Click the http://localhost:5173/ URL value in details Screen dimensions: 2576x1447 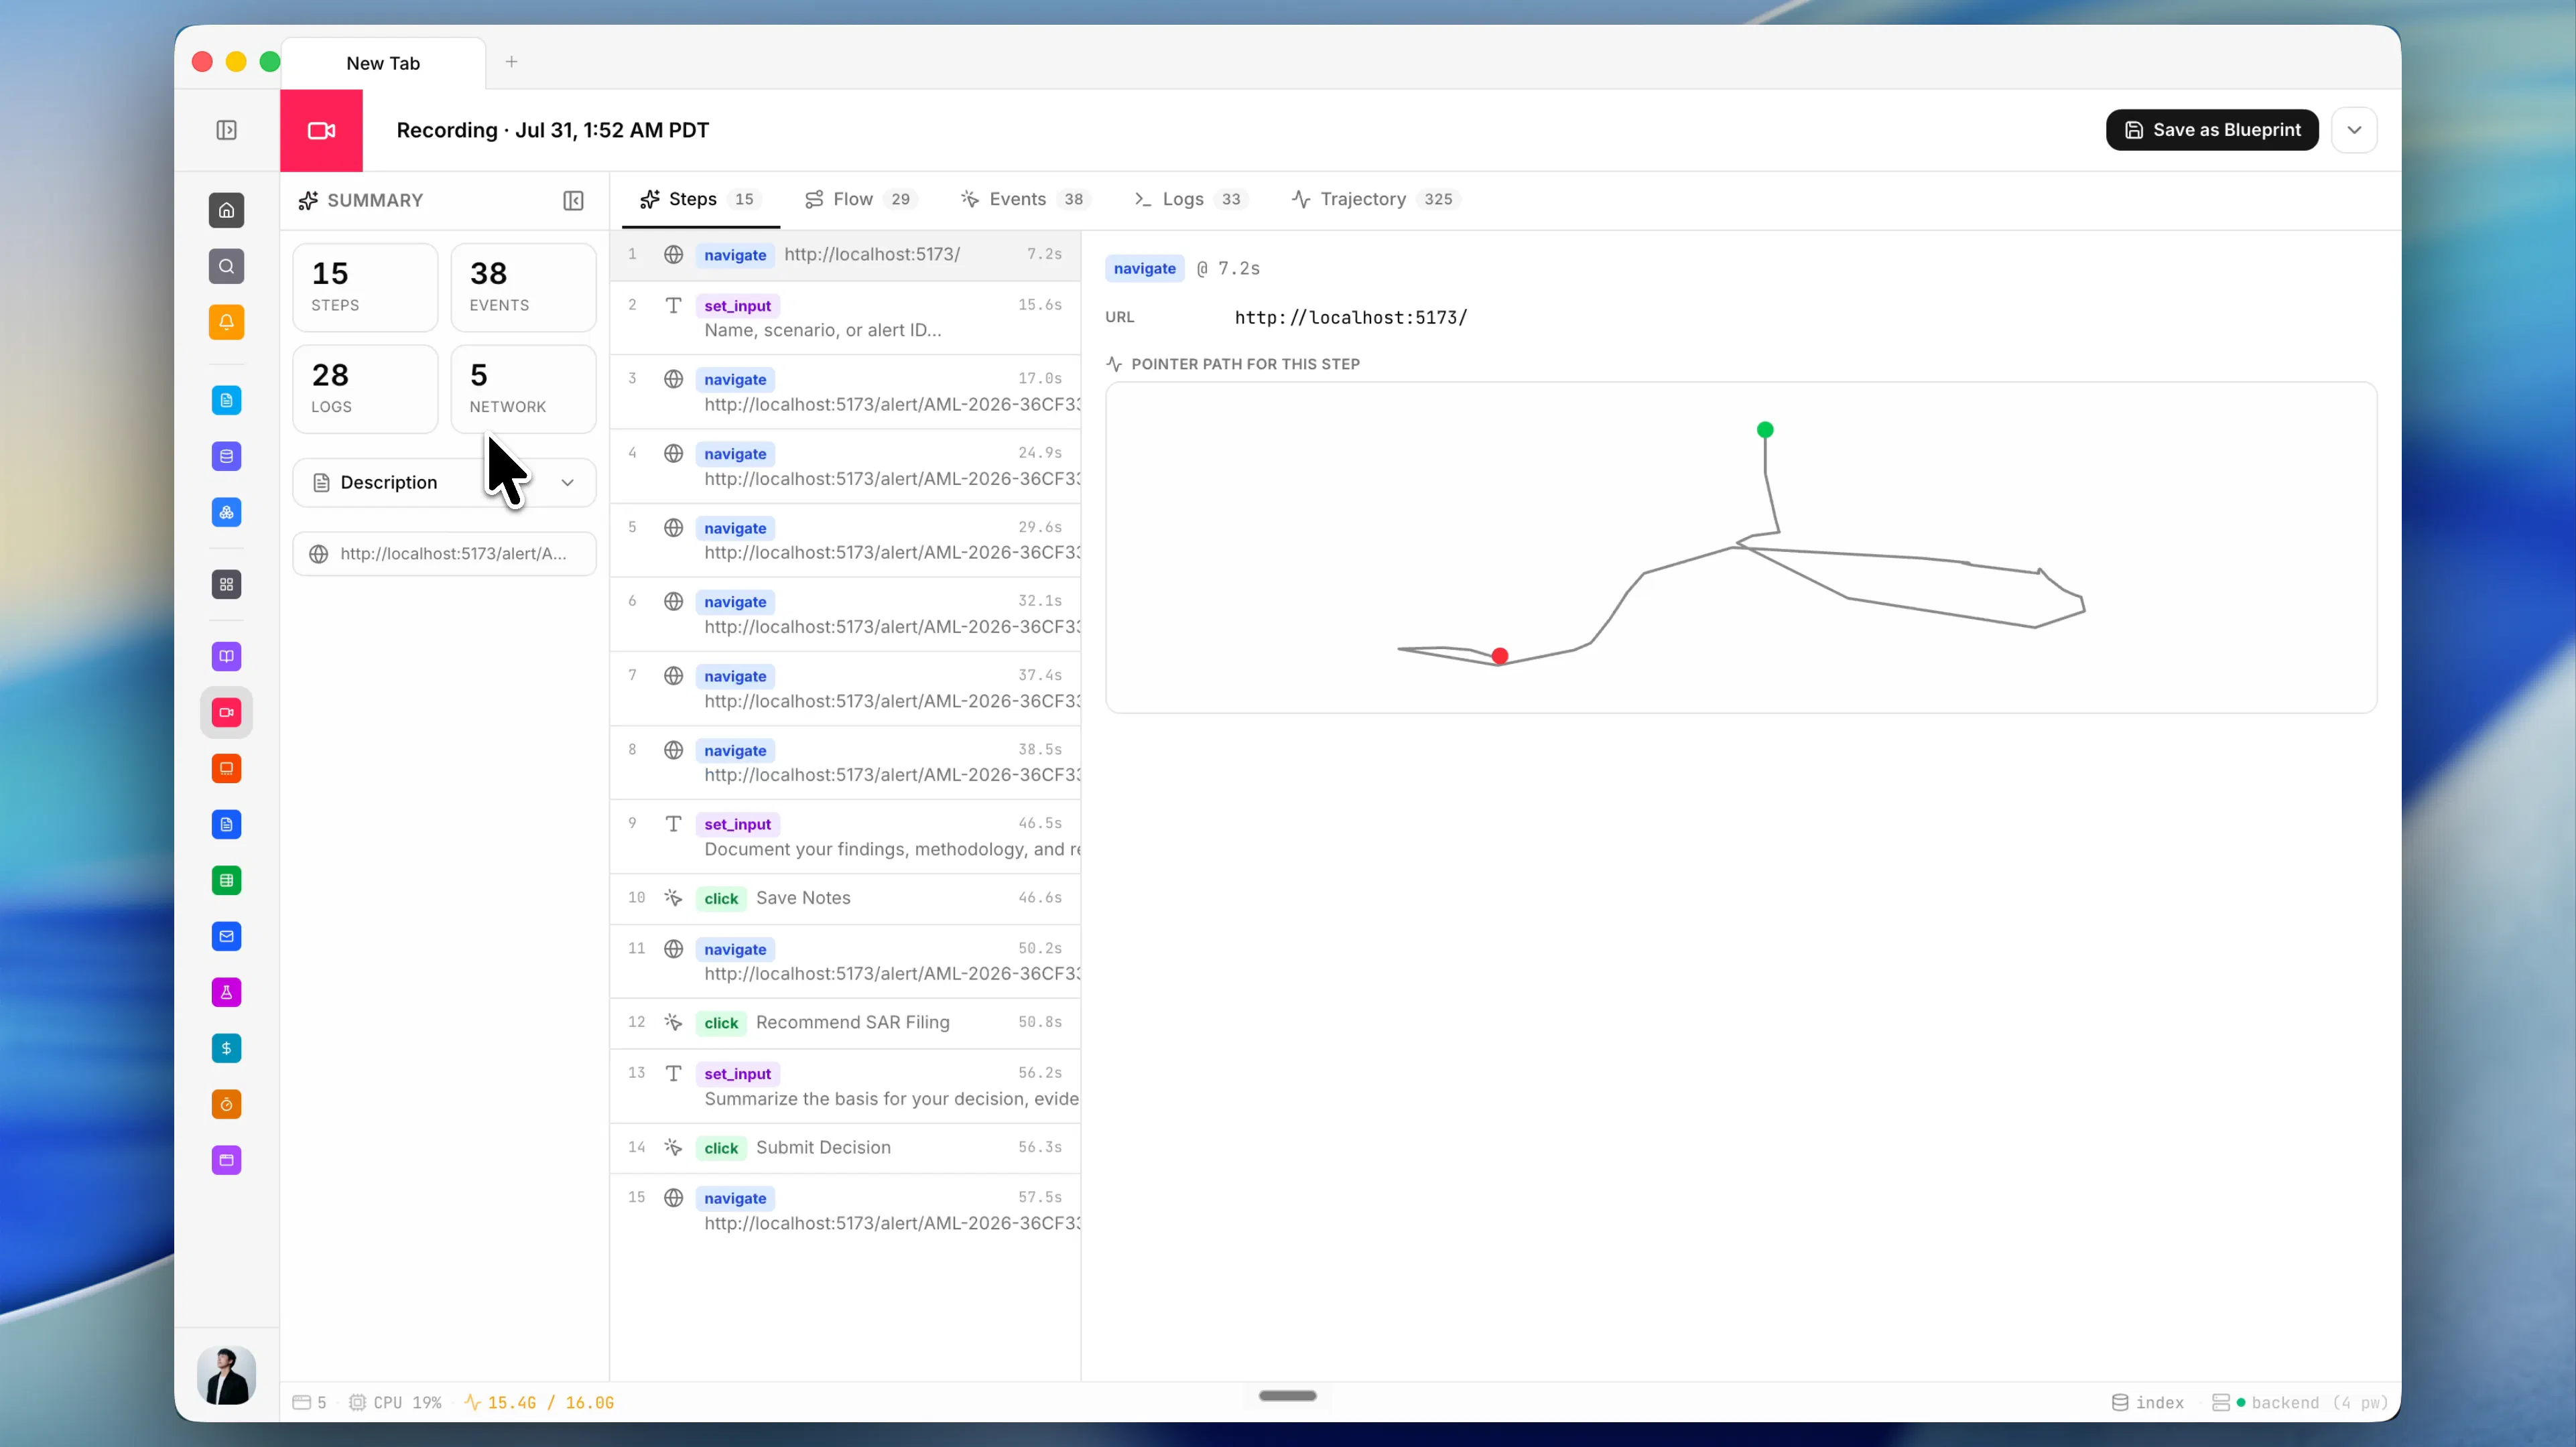pos(1351,317)
